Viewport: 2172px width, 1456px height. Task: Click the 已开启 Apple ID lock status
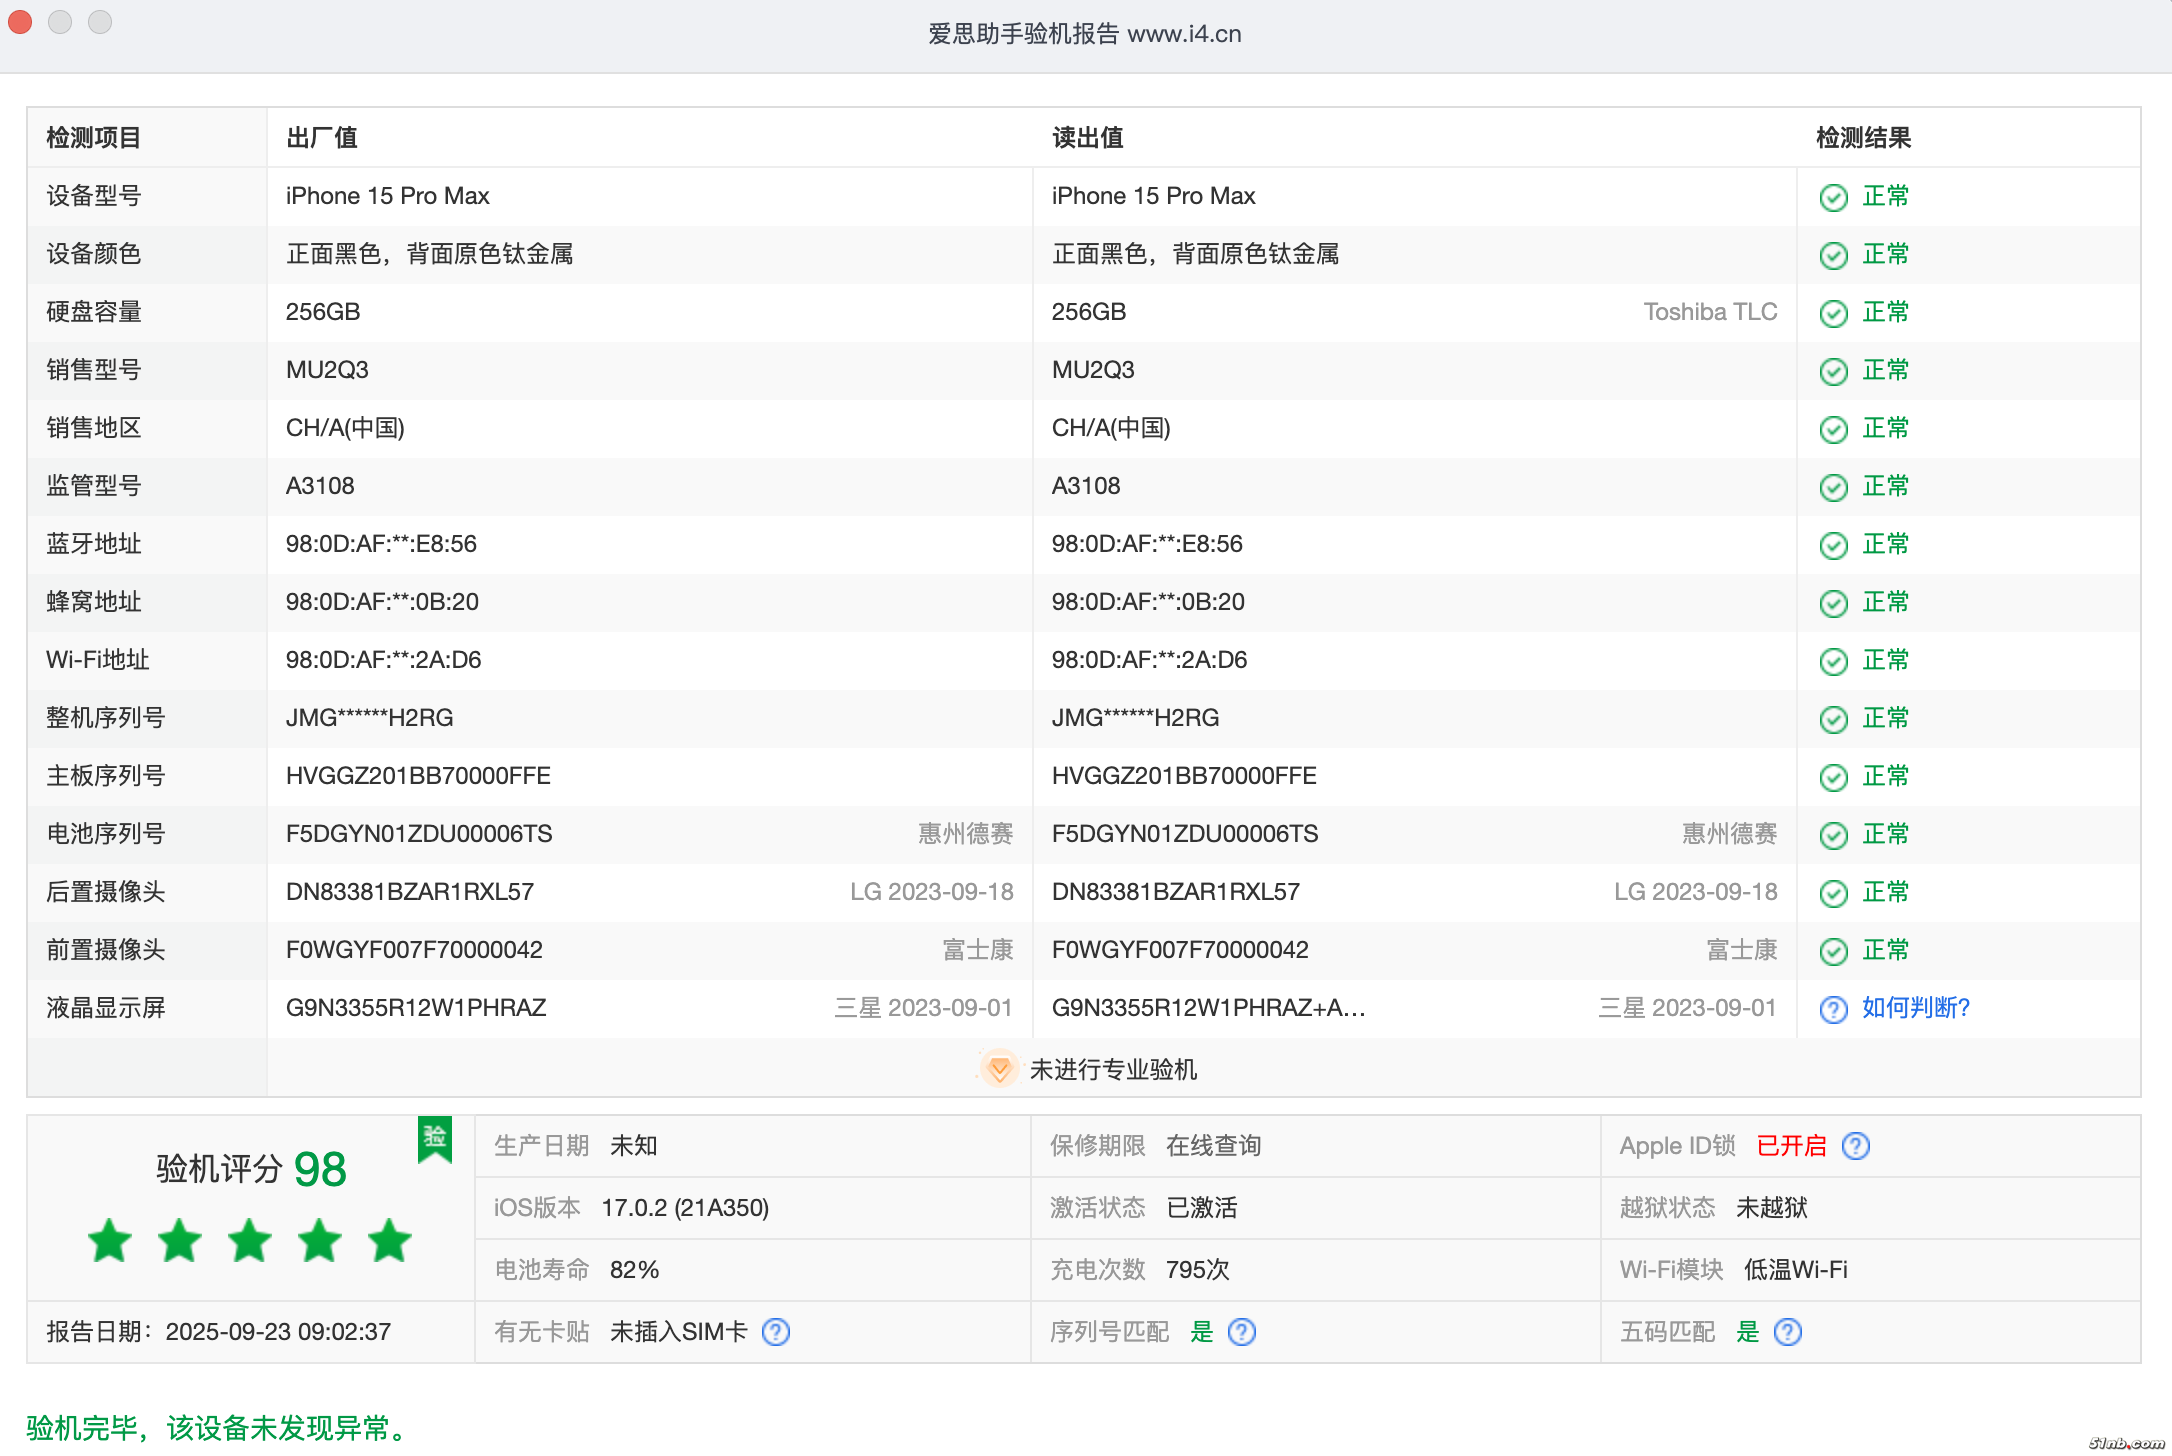pos(1791,1146)
